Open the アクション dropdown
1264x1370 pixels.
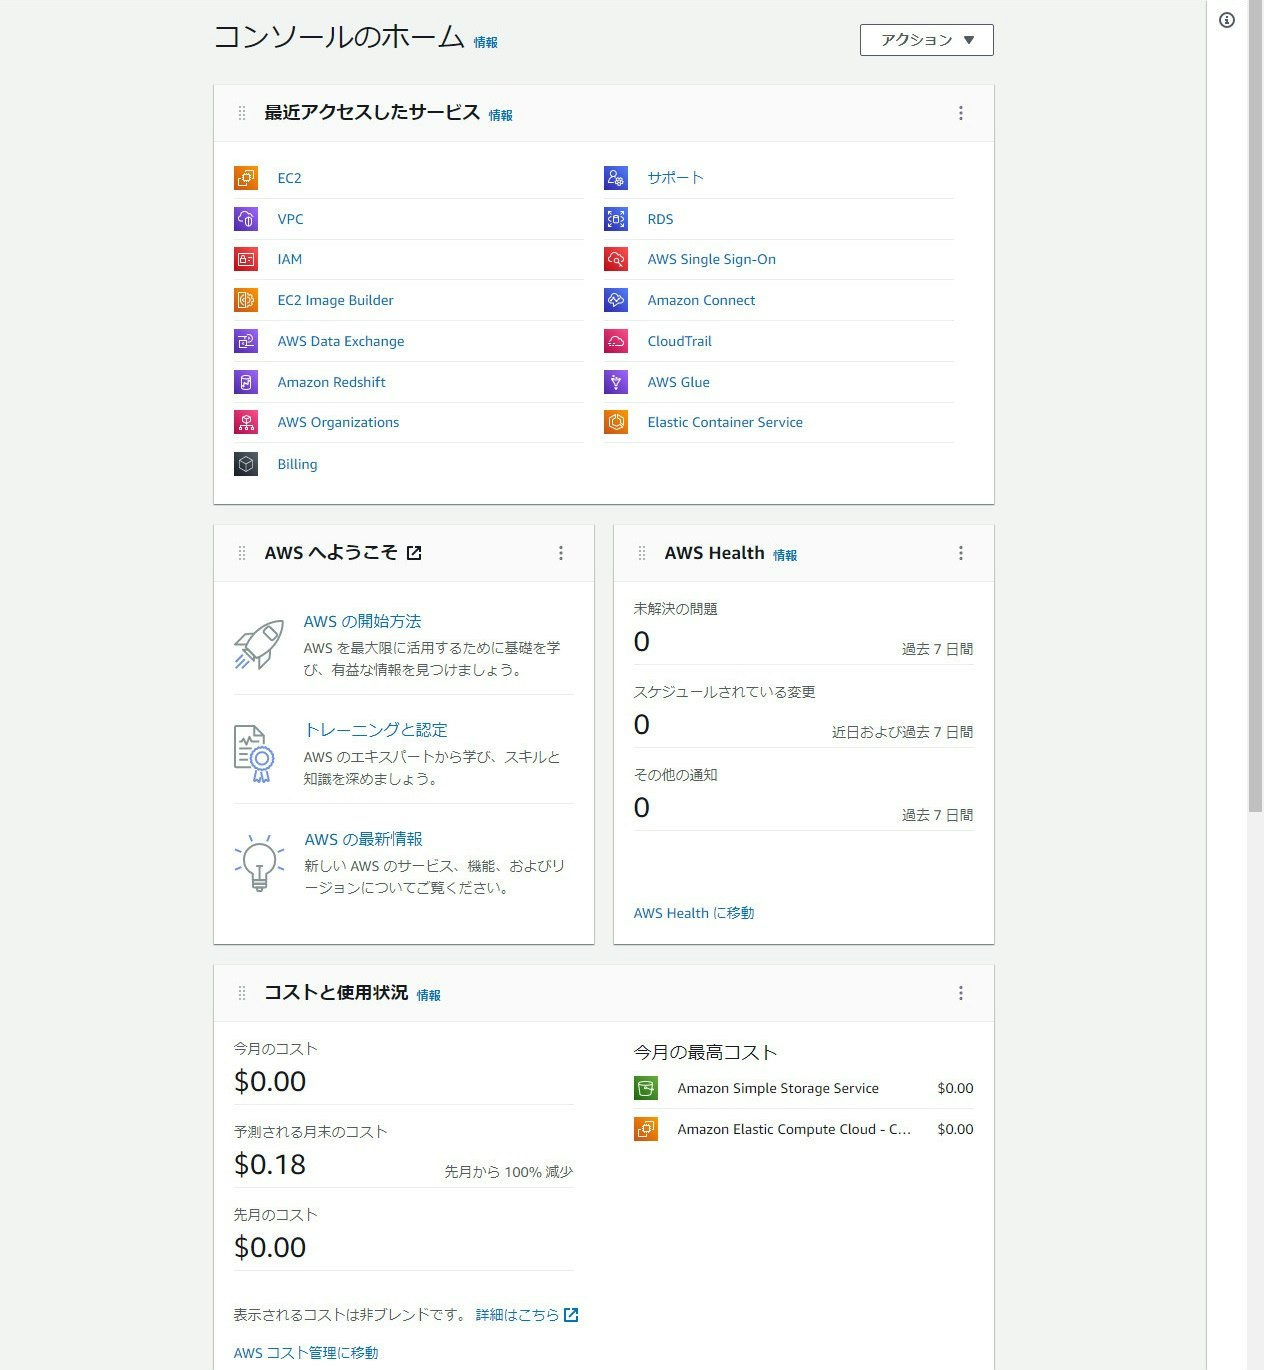pos(927,40)
